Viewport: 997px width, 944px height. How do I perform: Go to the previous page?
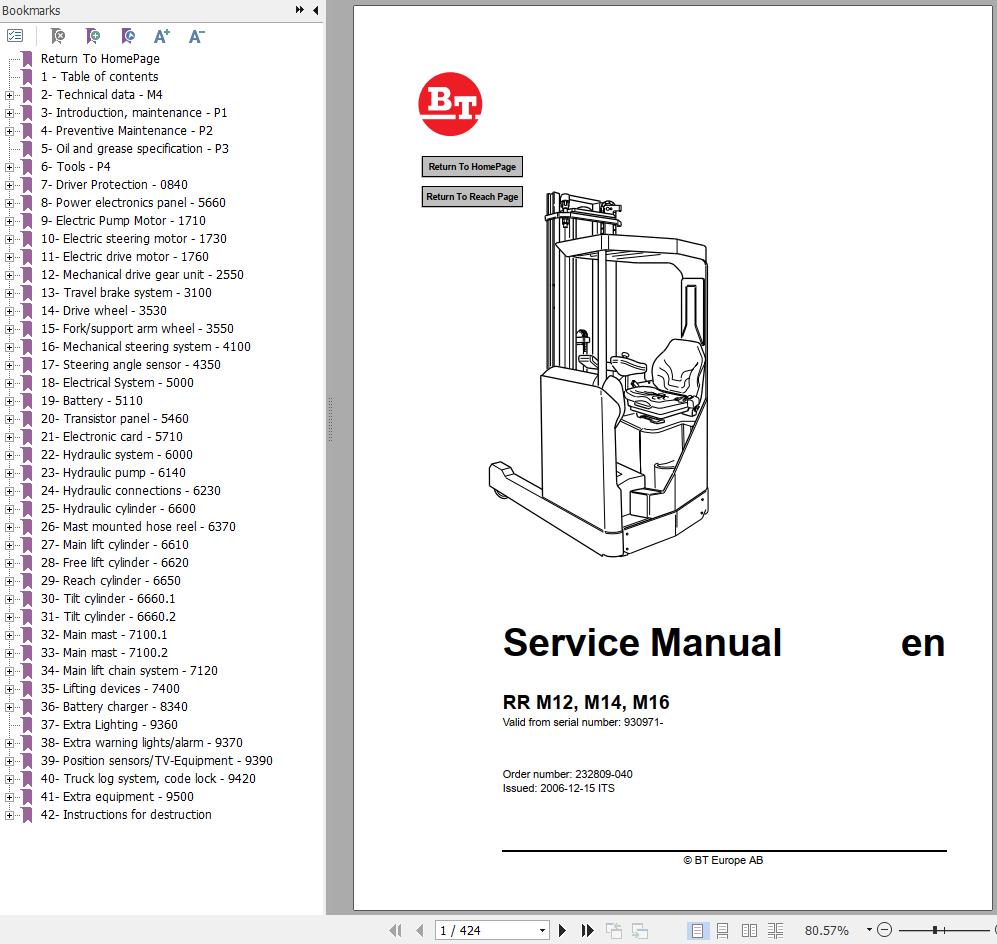coord(419,930)
